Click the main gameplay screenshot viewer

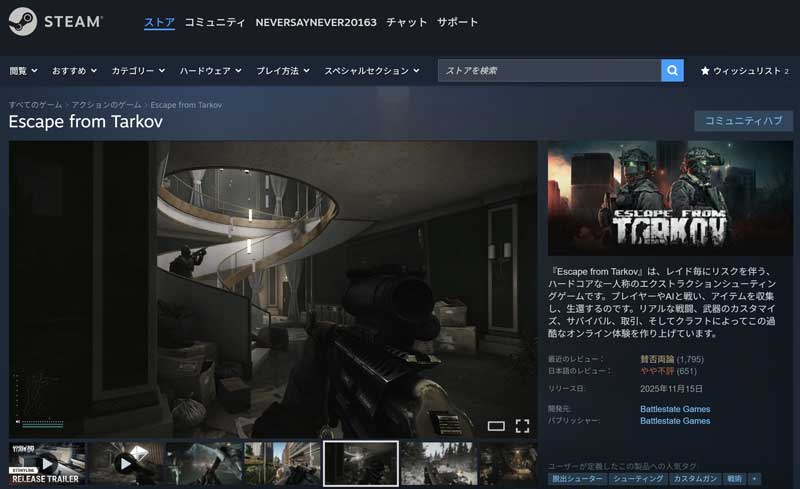273,289
